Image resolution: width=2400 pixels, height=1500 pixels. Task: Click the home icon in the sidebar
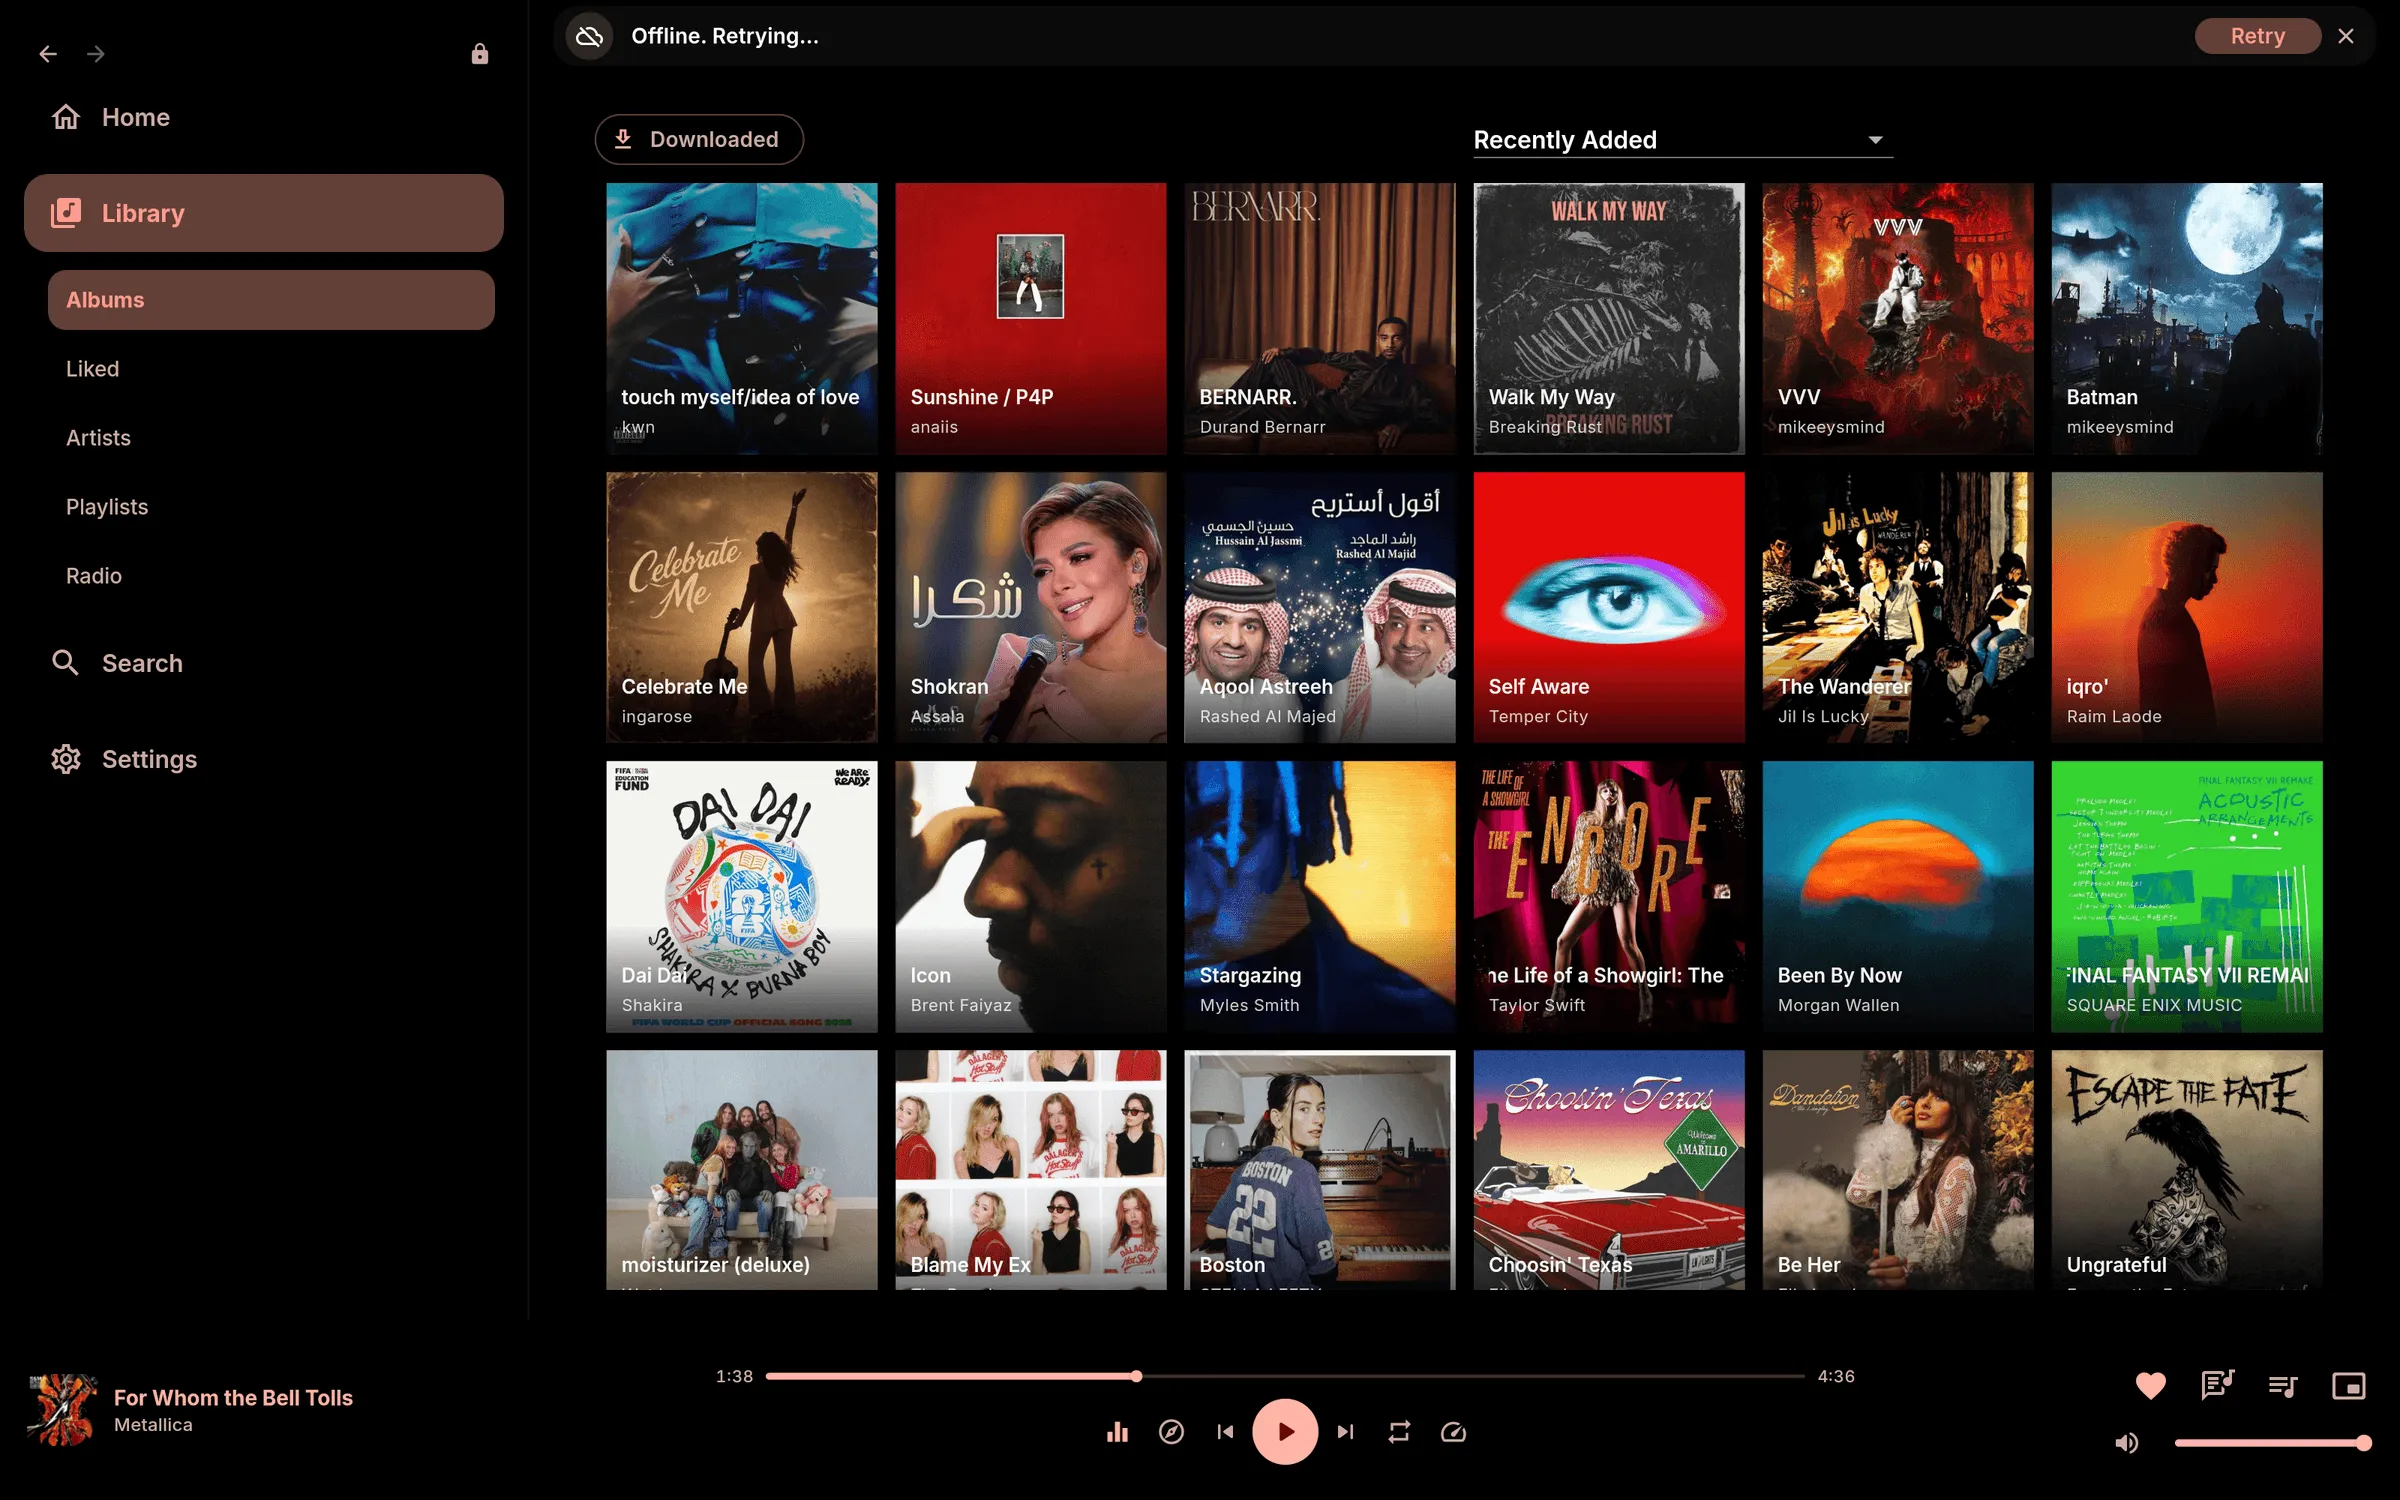tap(66, 117)
